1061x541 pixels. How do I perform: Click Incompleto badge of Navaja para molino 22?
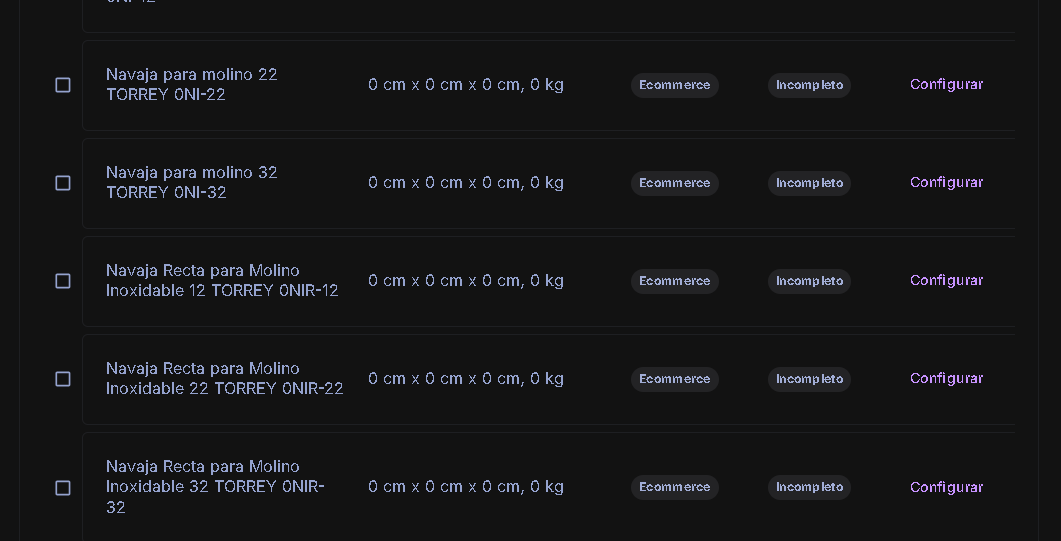pyautogui.click(x=809, y=85)
